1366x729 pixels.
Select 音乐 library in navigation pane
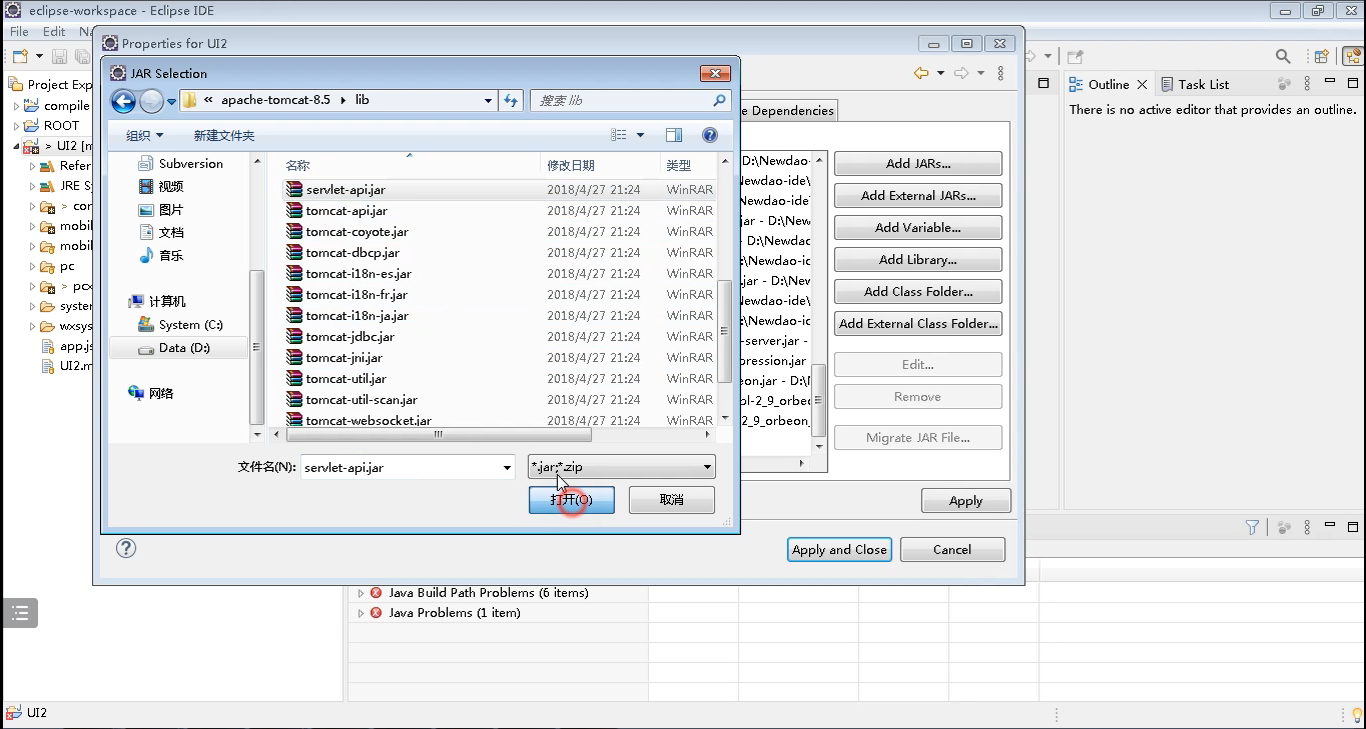tap(171, 255)
